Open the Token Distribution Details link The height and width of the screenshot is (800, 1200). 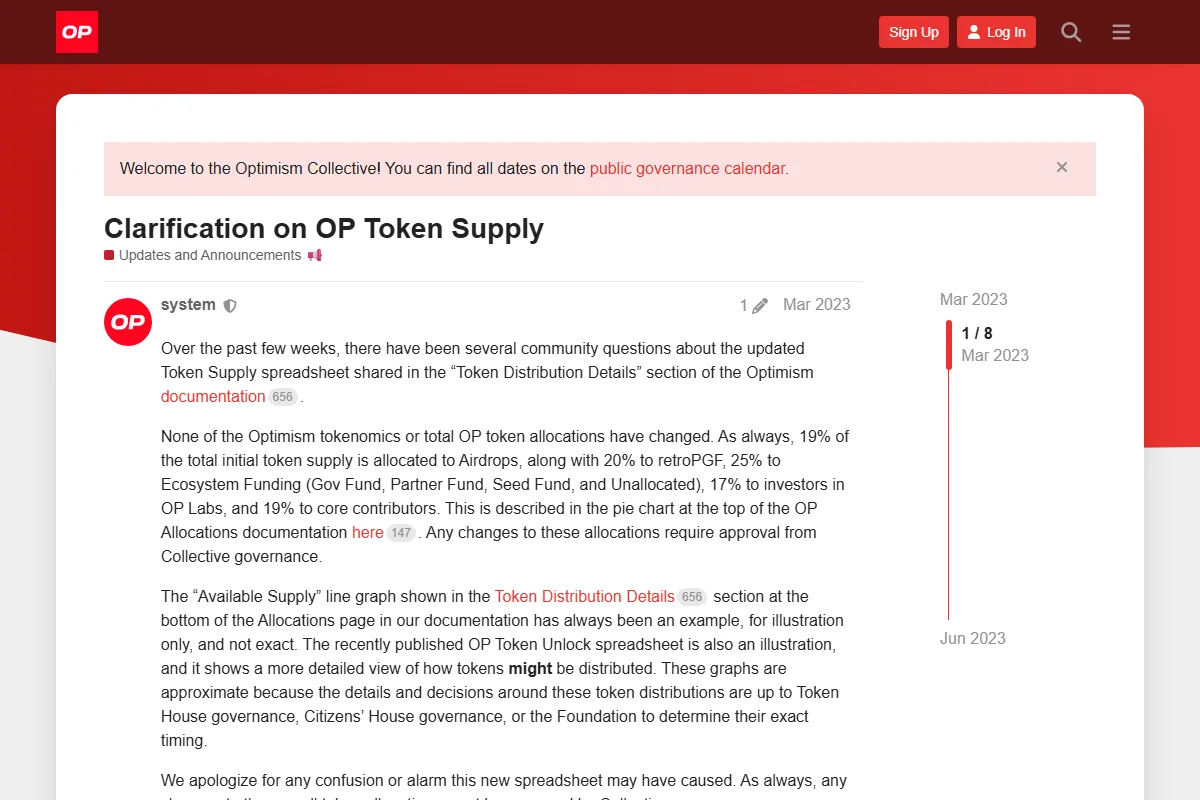(x=584, y=596)
